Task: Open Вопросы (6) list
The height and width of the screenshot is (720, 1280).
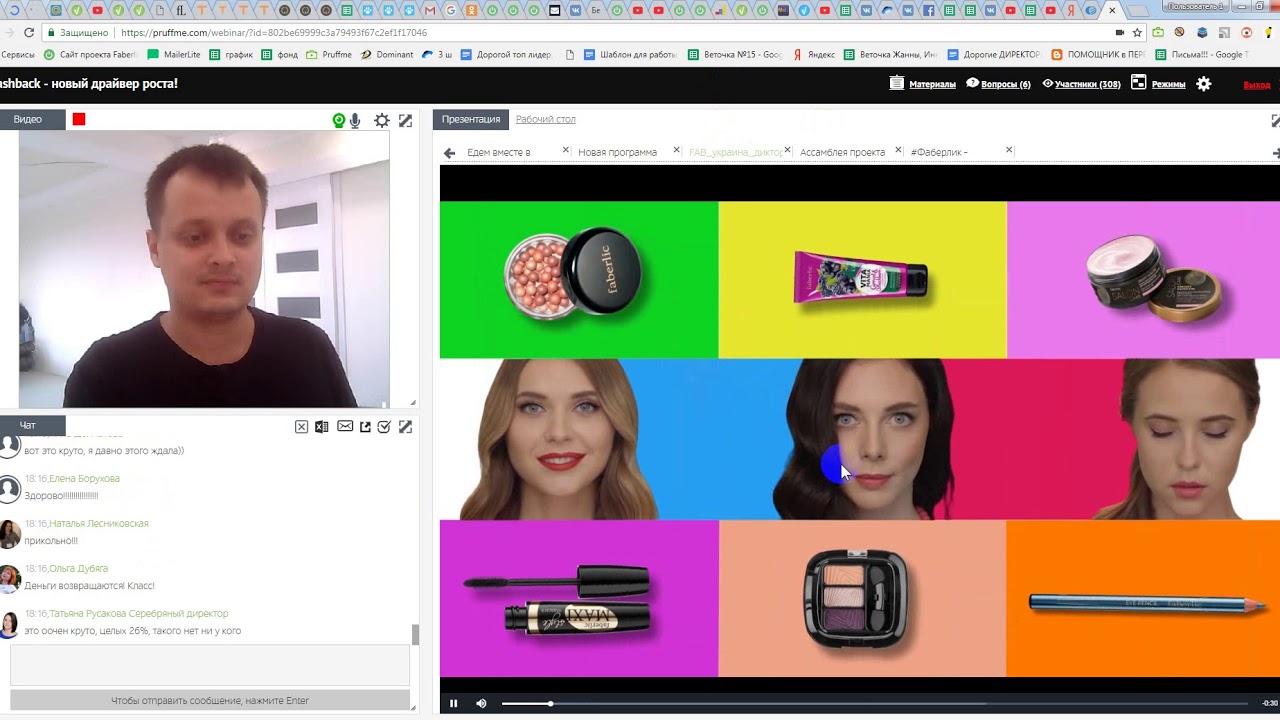Action: pos(998,84)
